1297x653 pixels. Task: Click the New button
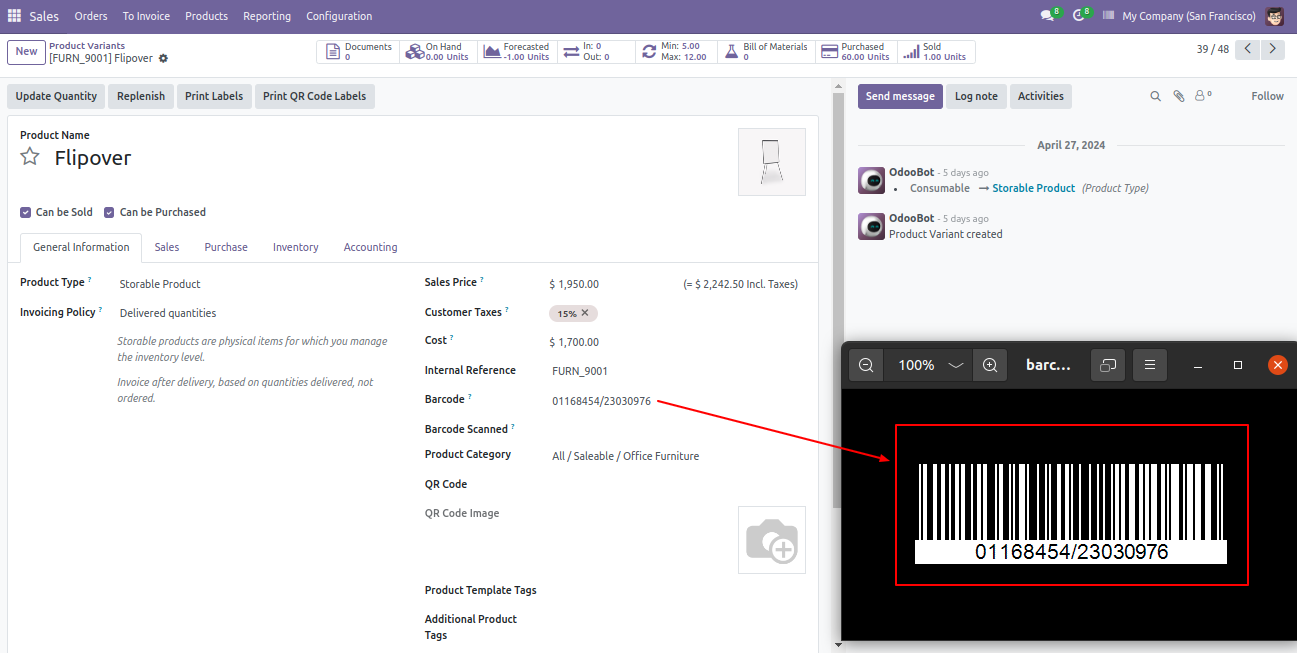(x=26, y=52)
